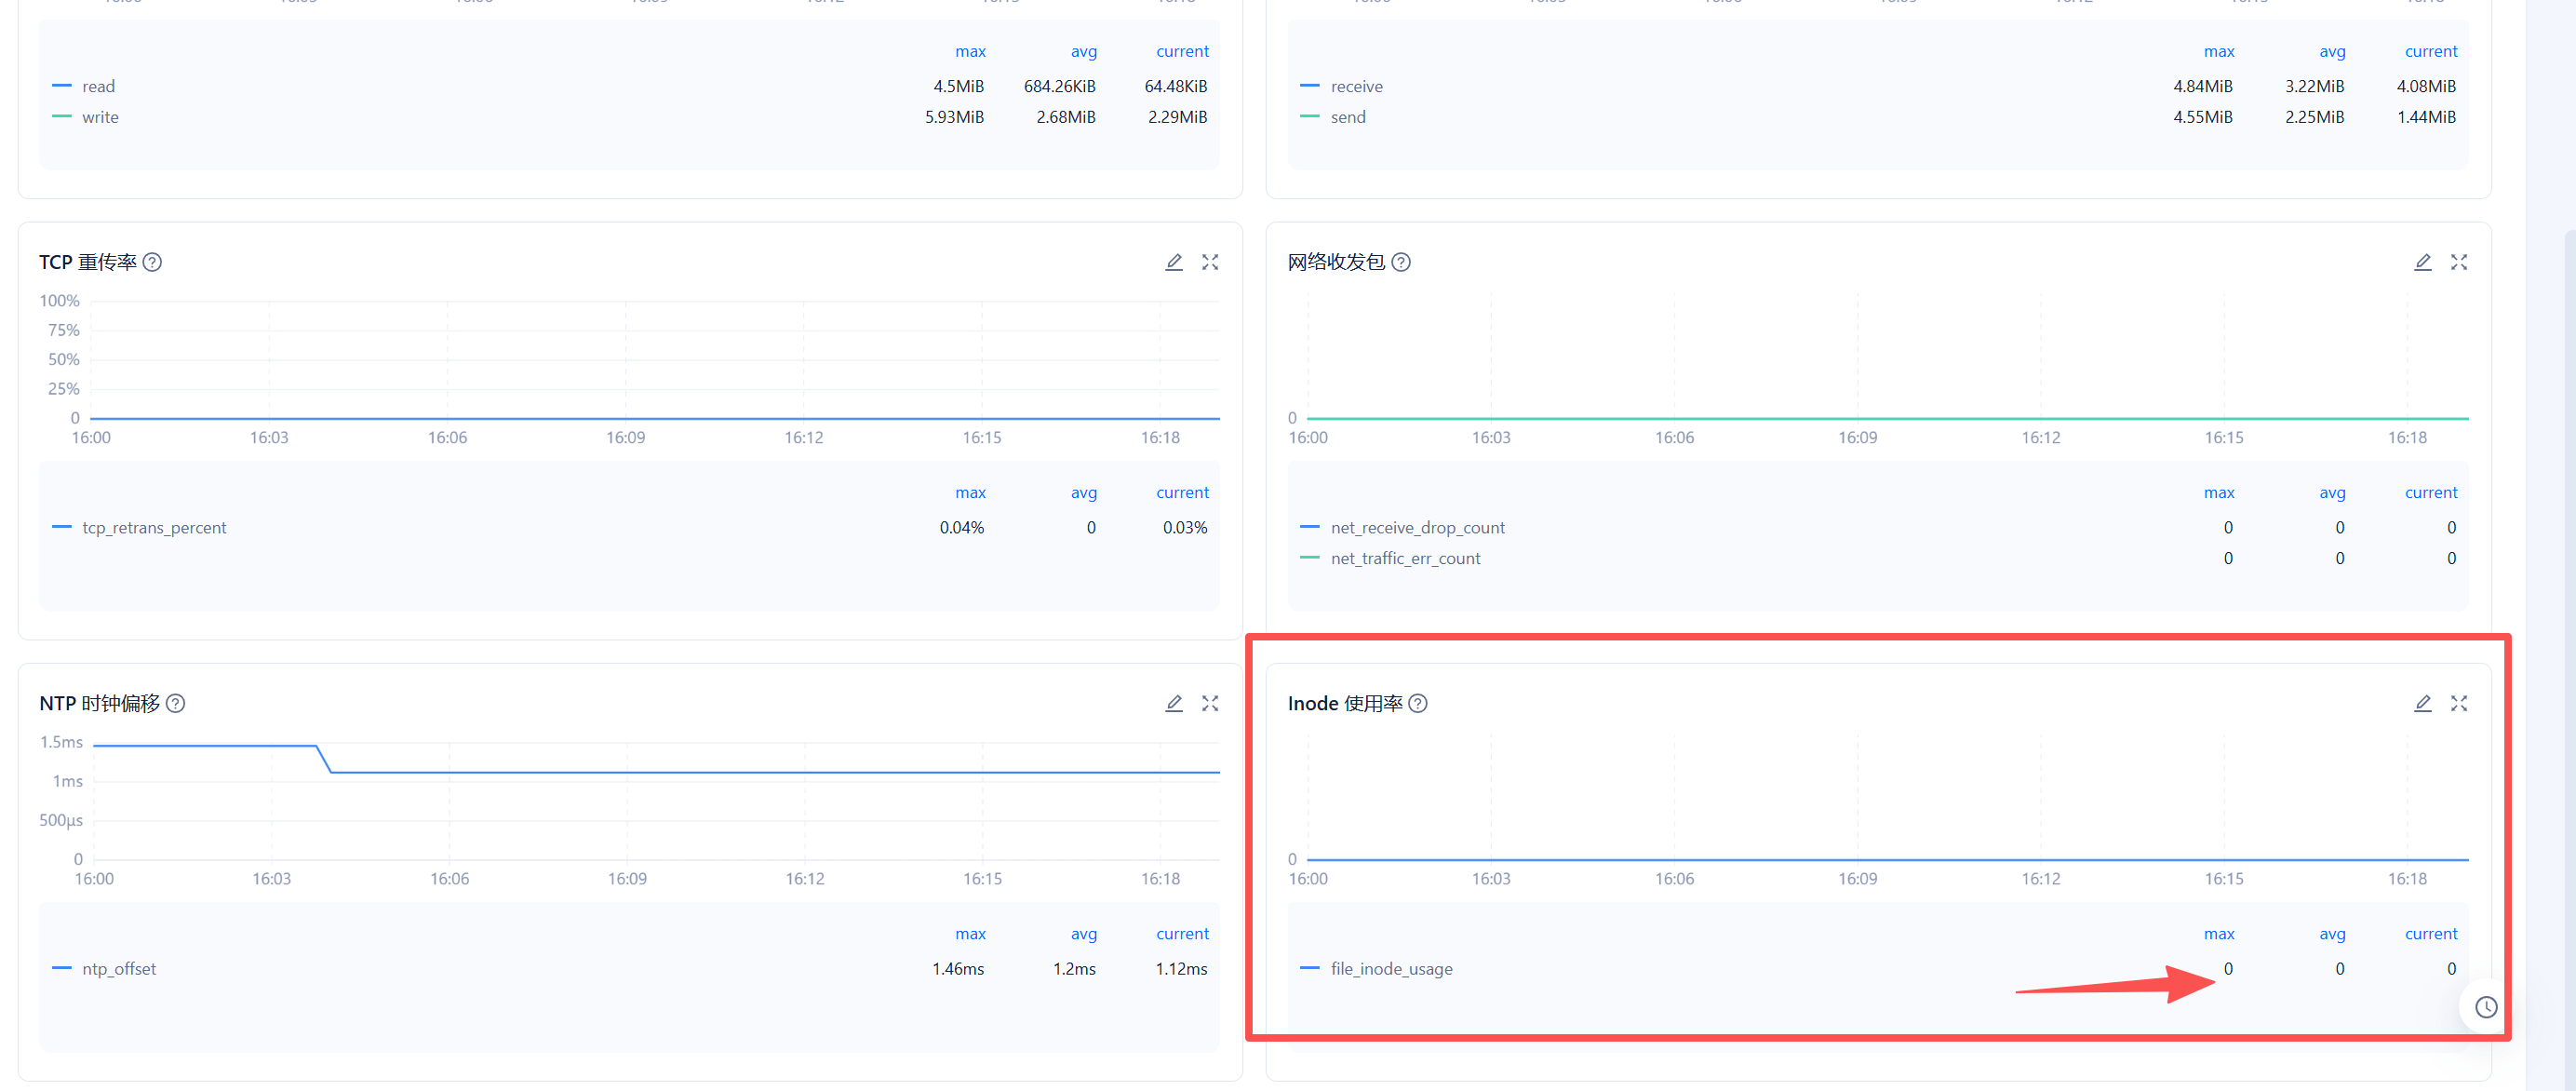Sort by current column in ntp_offset legend
The height and width of the screenshot is (1091, 2576).
[x=1181, y=933]
